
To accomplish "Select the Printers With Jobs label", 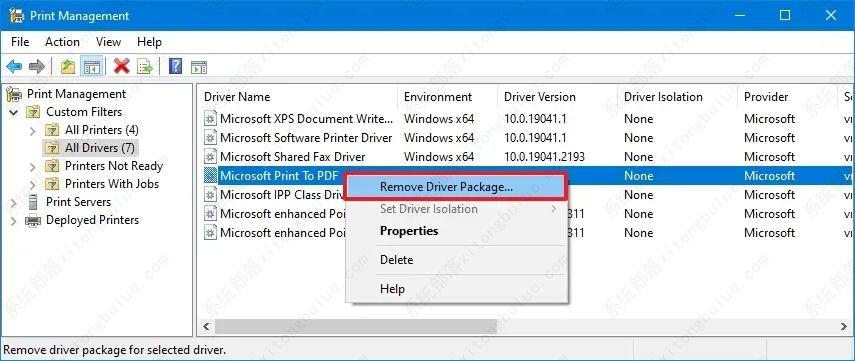I will (112, 184).
